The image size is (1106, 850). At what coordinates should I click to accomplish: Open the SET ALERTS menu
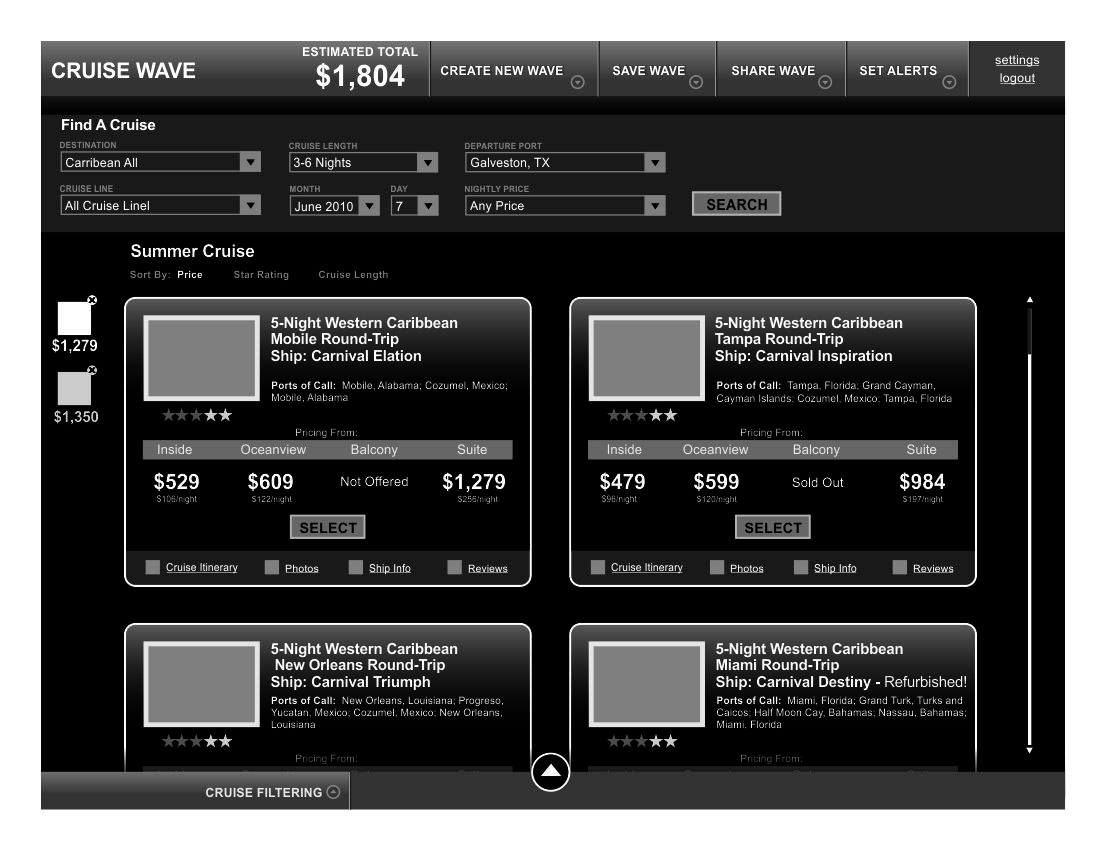click(907, 69)
